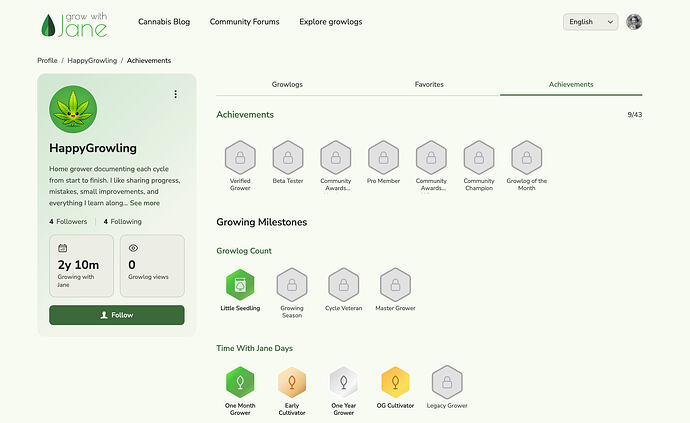
Task: Select the locked Verified Grower badge
Action: click(240, 158)
